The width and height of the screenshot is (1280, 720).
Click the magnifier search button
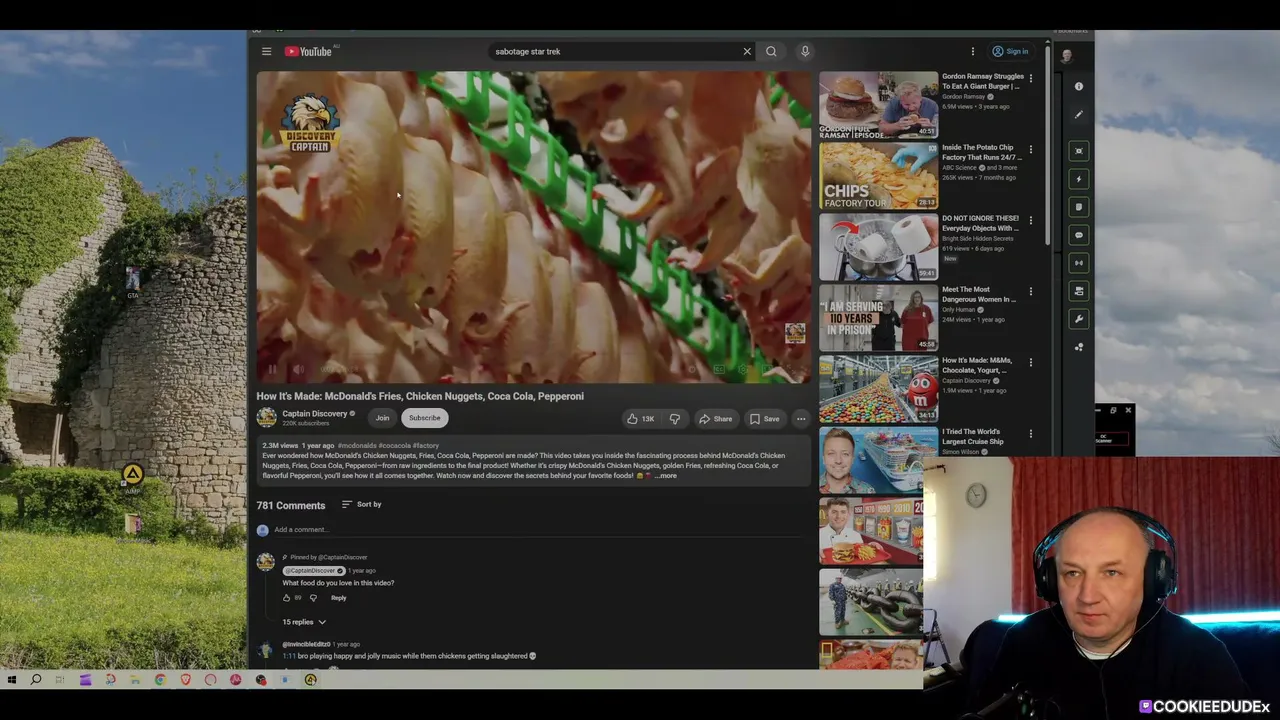pos(771,51)
